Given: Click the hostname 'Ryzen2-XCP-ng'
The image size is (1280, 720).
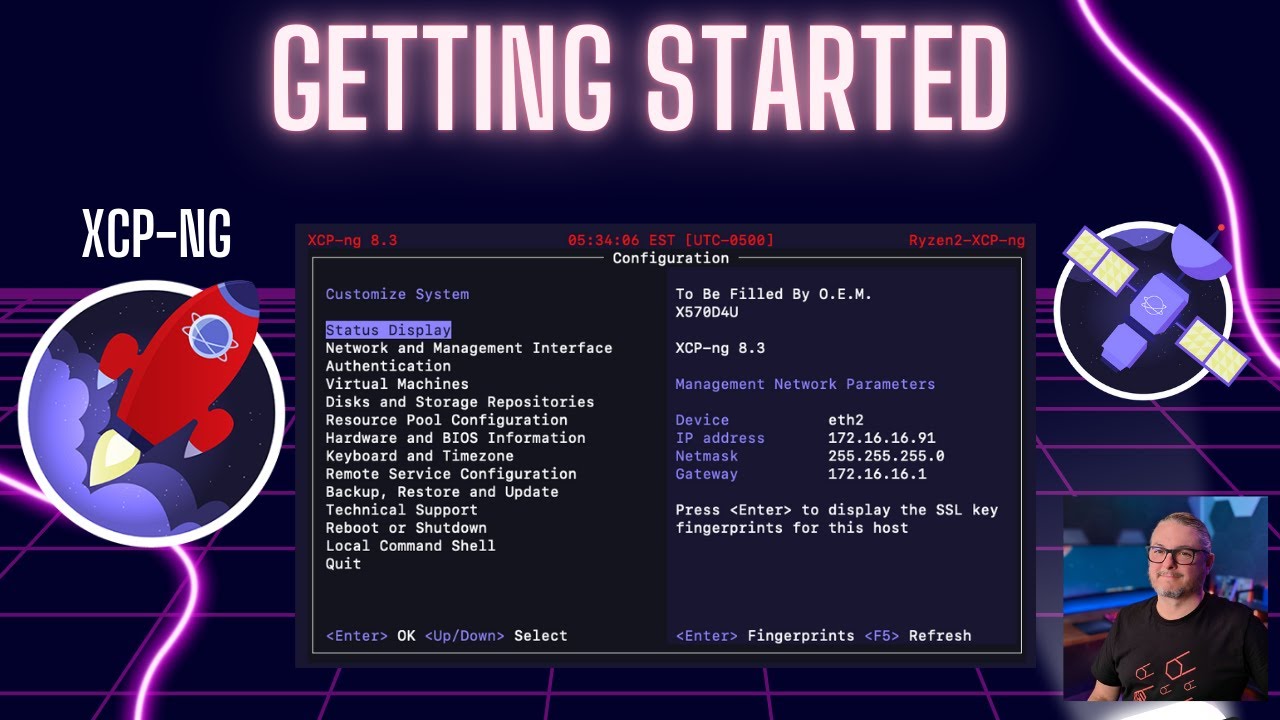Looking at the screenshot, I should click(967, 240).
